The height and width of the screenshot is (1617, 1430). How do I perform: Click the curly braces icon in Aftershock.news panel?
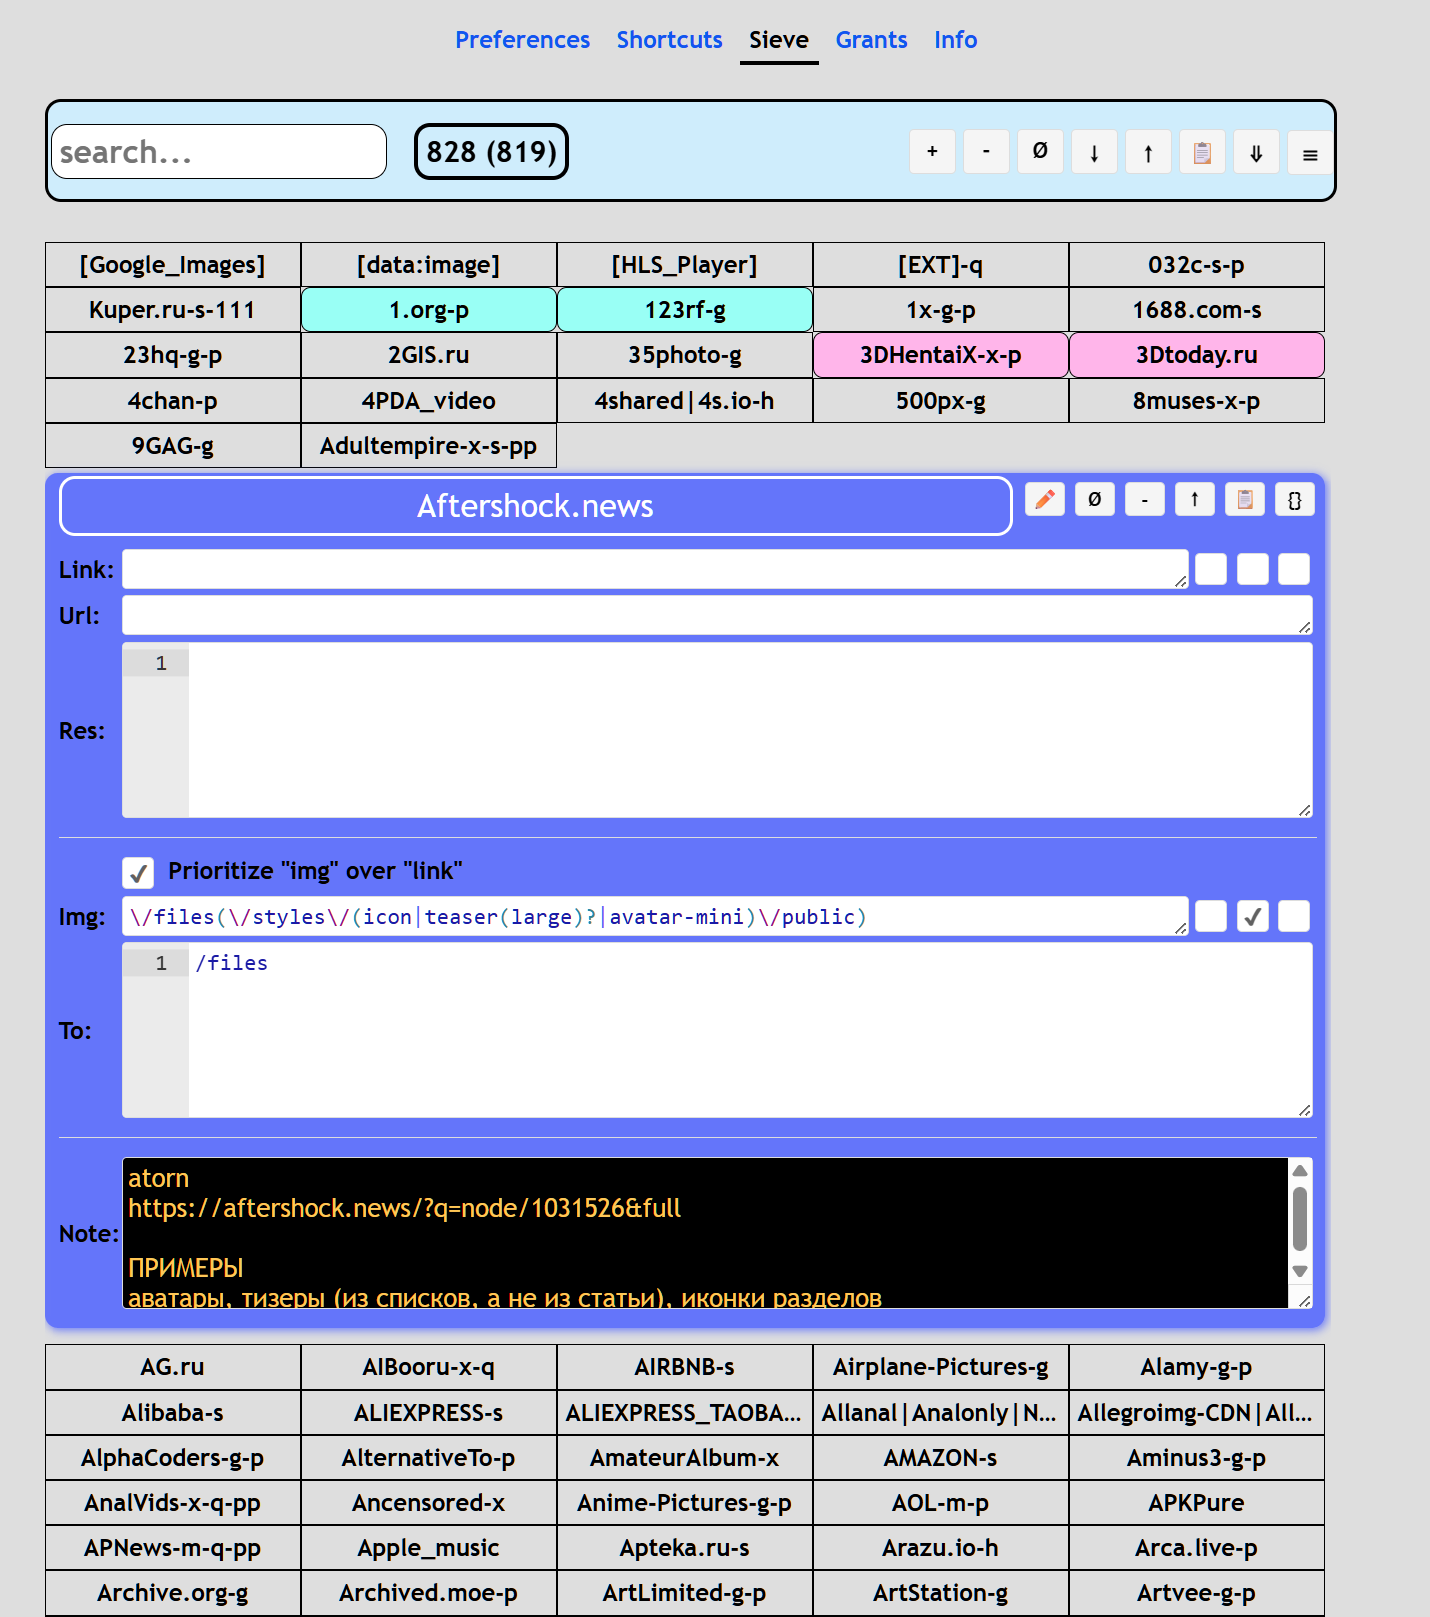point(1295,499)
